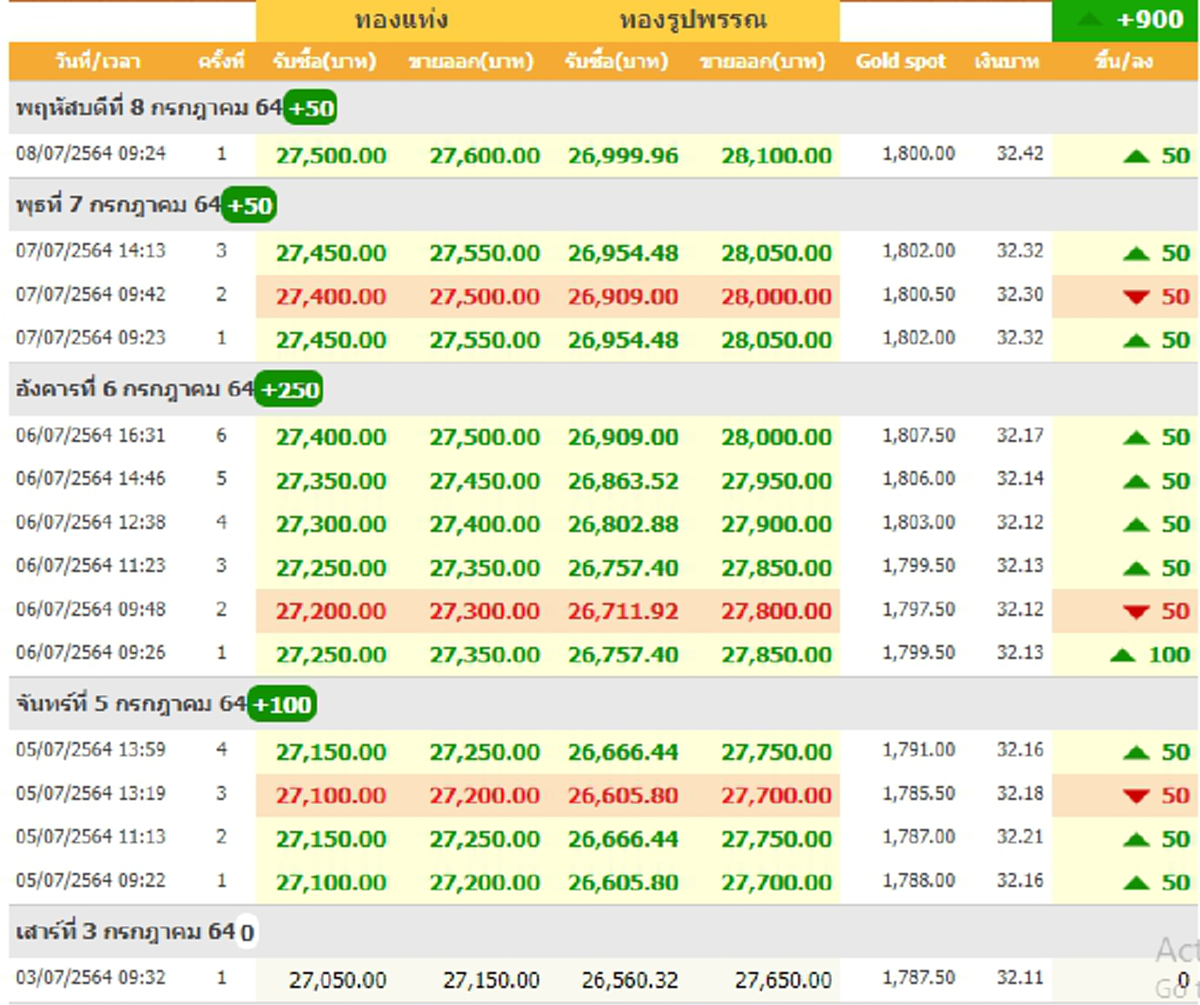The image size is (1200, 1005).
Task: Click the +100 badge beside จันทร์ที่ 5 กรกฎาคม 64
Action: pyautogui.click(x=281, y=705)
